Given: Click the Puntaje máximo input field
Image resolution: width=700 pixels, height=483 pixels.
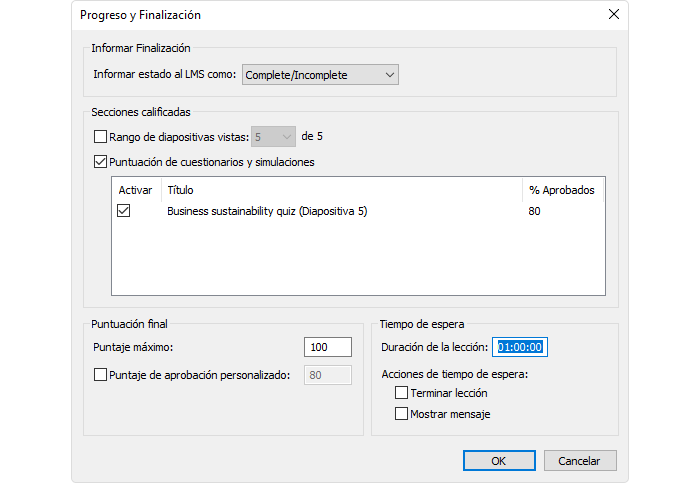Looking at the screenshot, I should click(328, 347).
